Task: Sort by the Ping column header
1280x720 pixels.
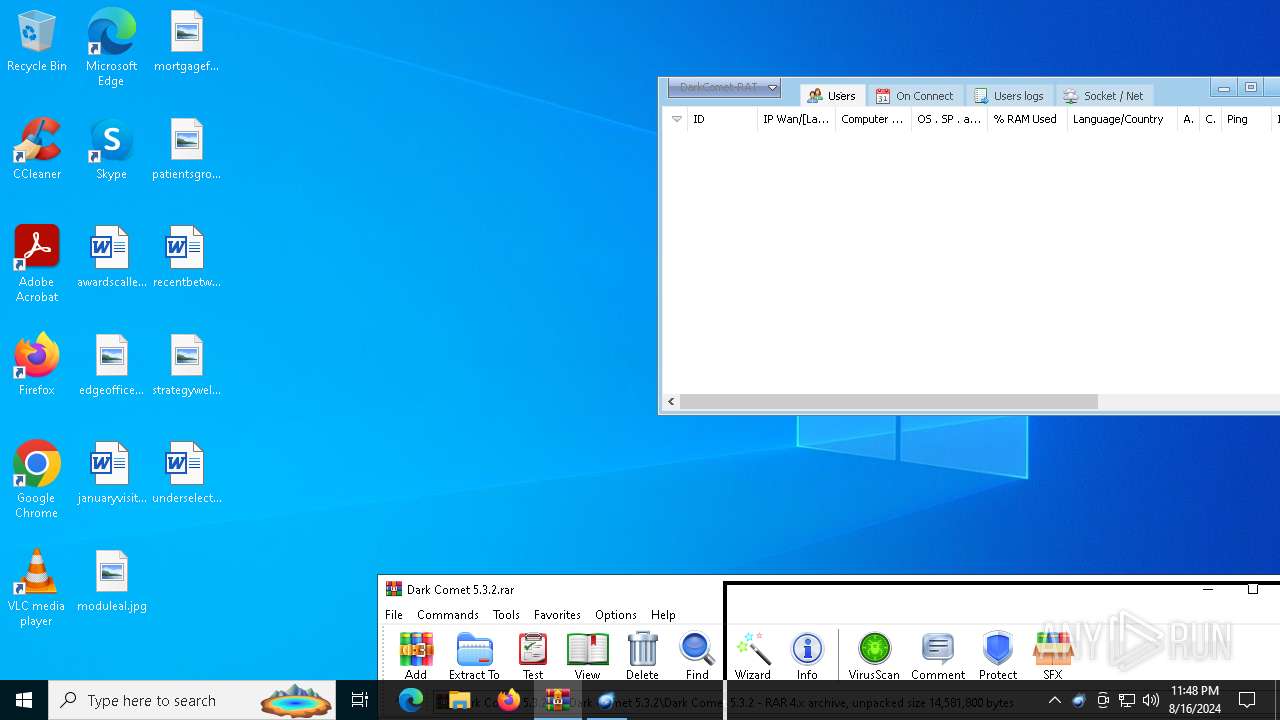Action: (x=1246, y=119)
